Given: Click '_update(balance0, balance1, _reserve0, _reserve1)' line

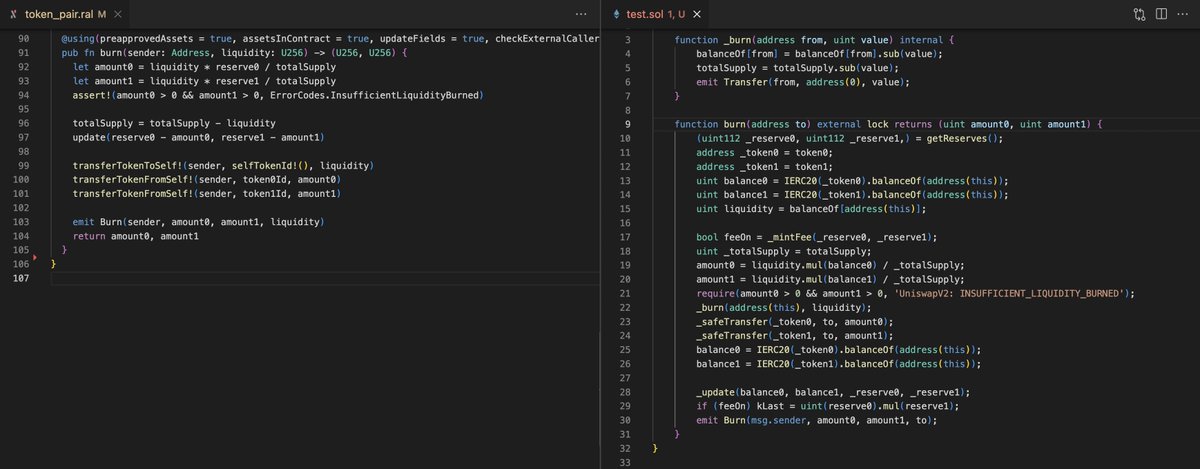Looking at the screenshot, I should point(834,393).
